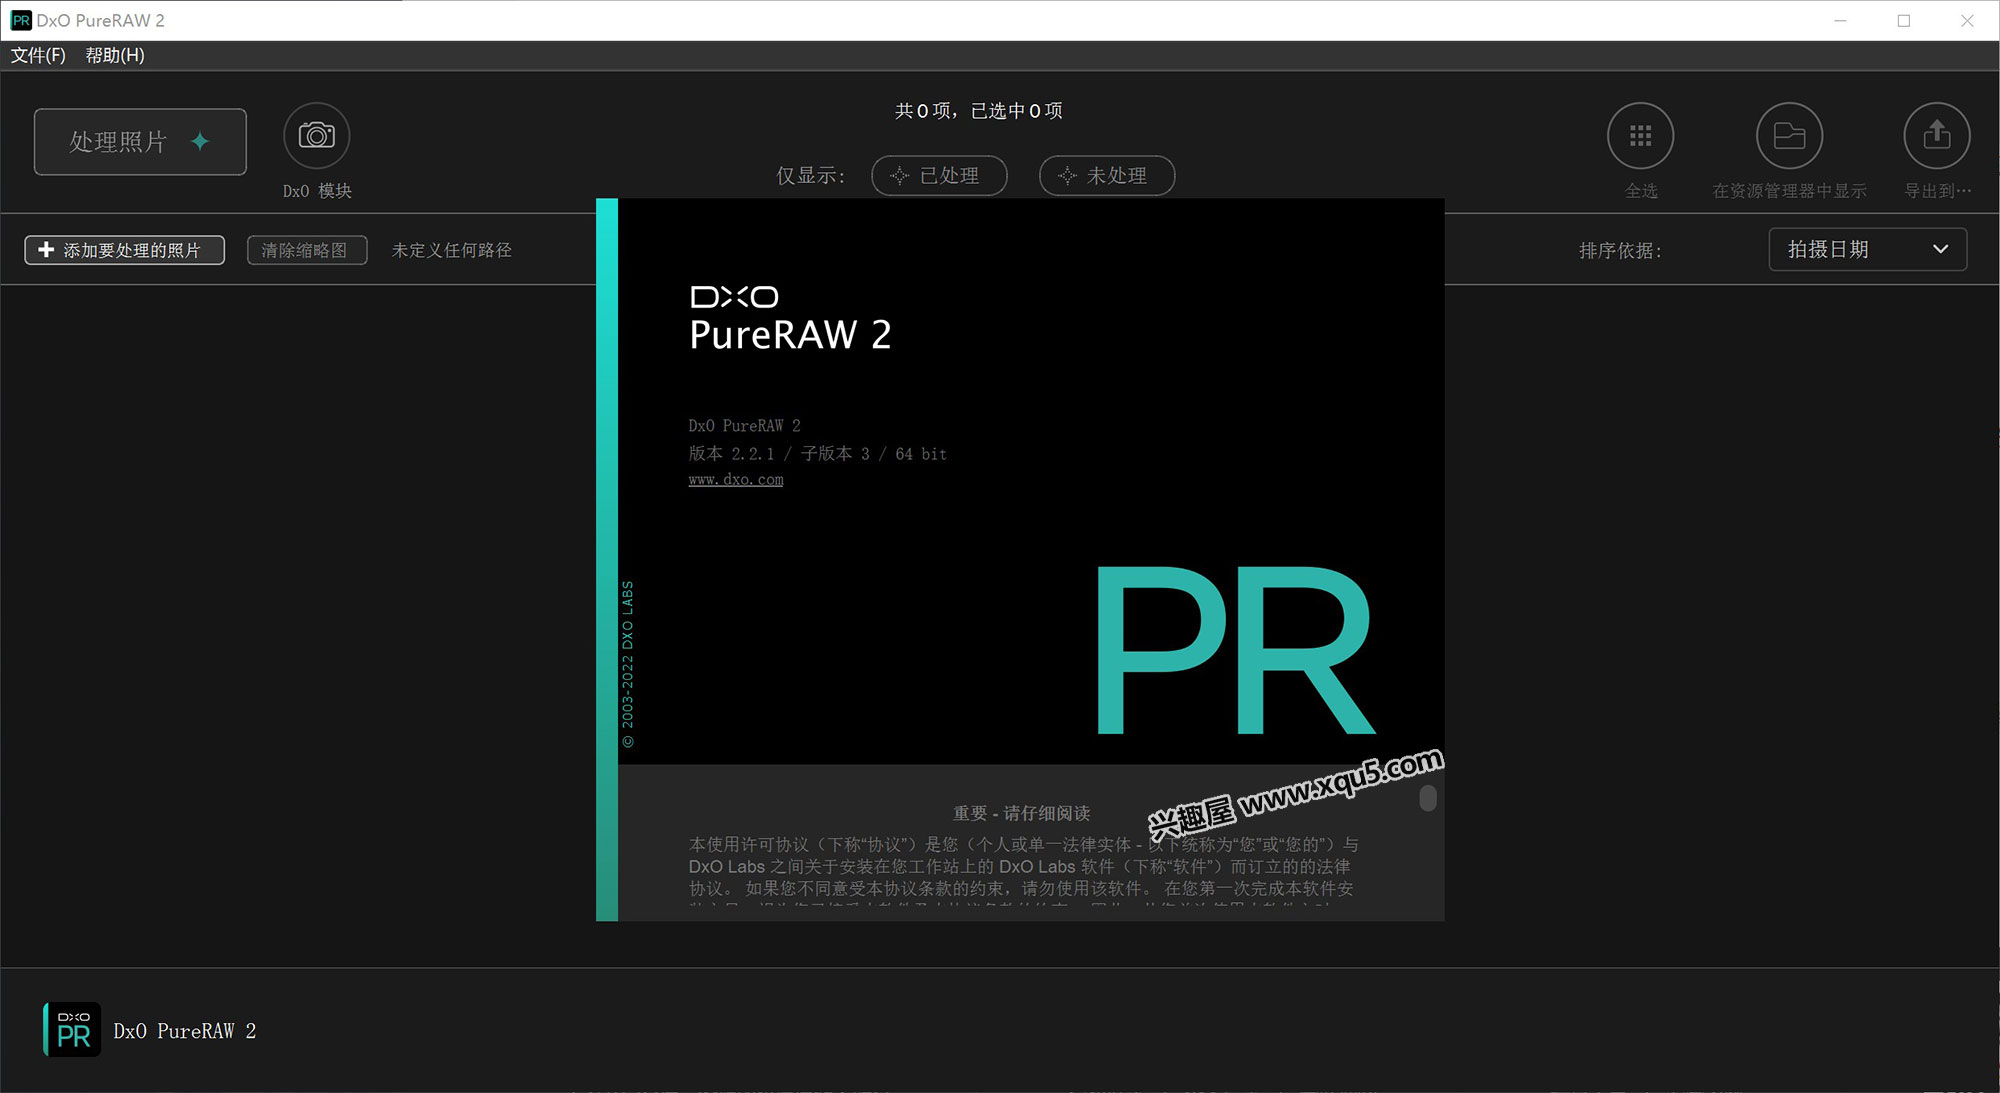Open the DxO 模块 camera icon
The image size is (2000, 1093).
coord(317,136)
